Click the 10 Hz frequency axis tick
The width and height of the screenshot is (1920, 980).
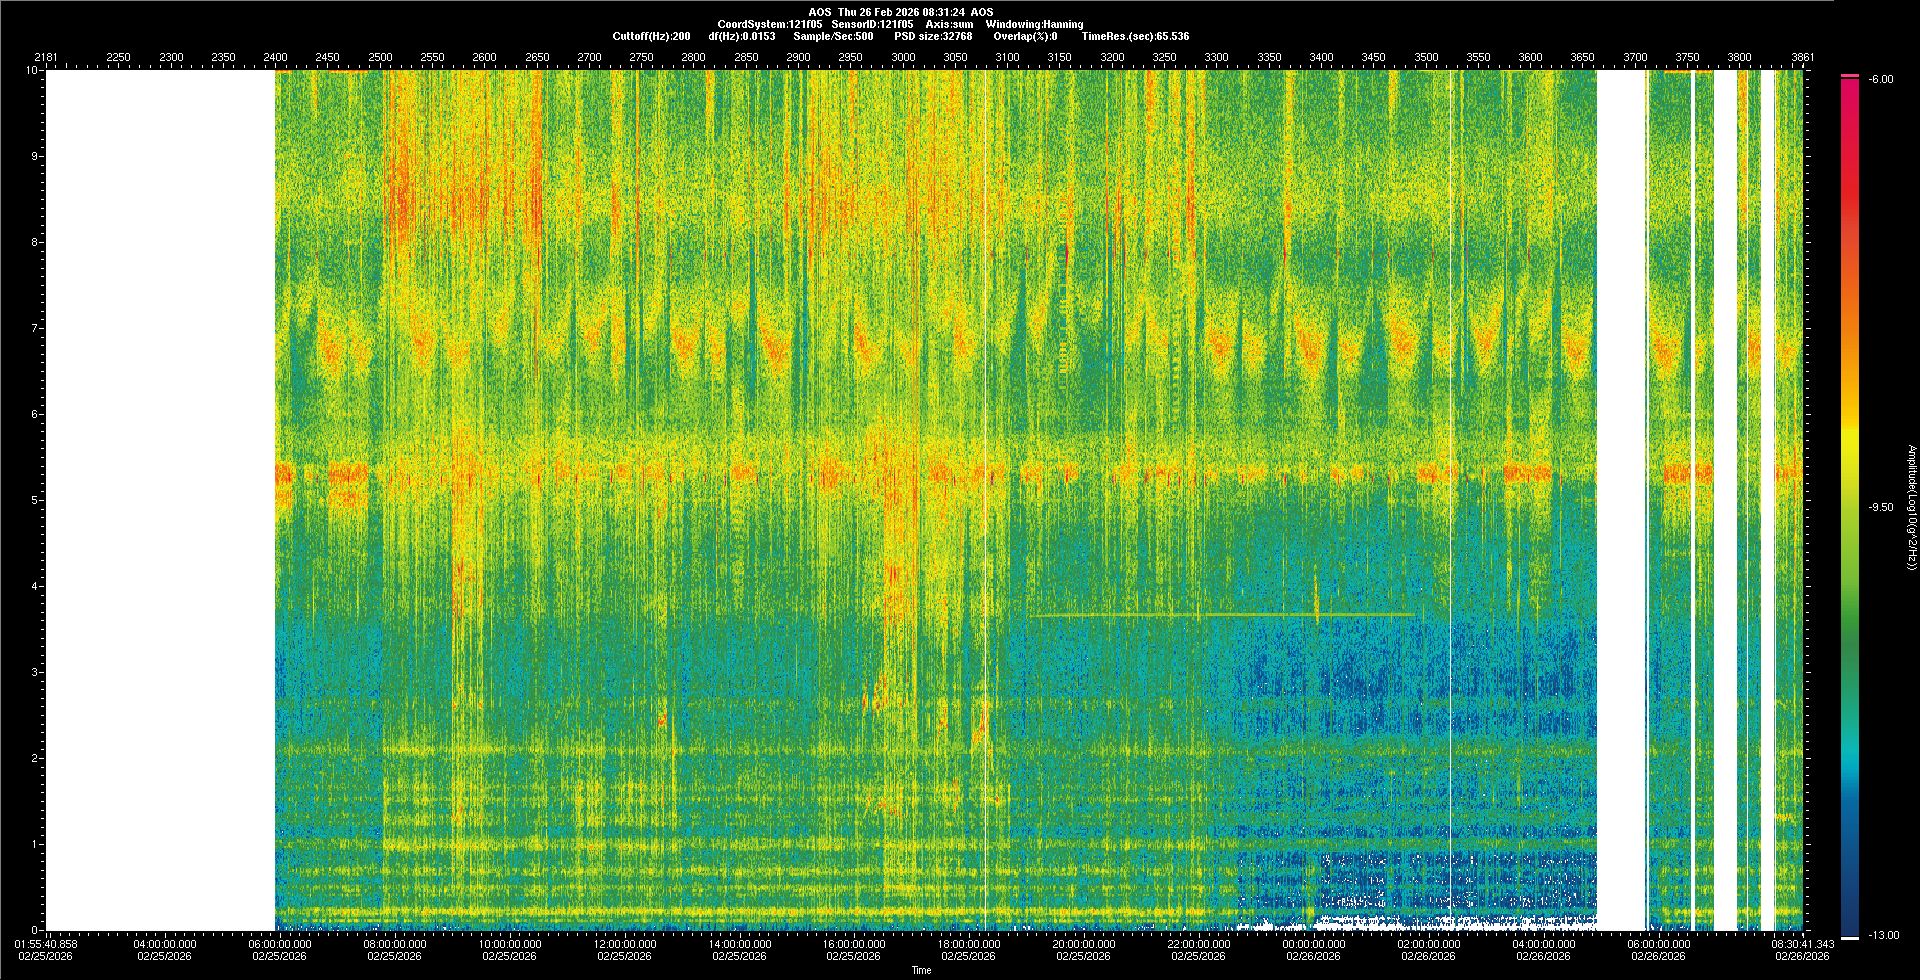pyautogui.click(x=32, y=71)
